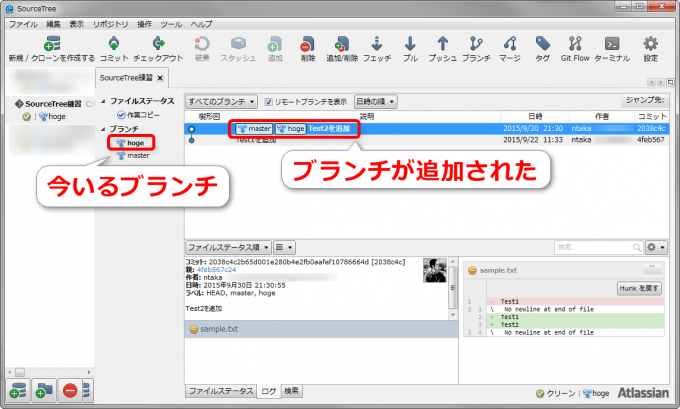The height and width of the screenshot is (409, 680).
Task: Select the hoge branch in the sidebar
Action: (131, 143)
